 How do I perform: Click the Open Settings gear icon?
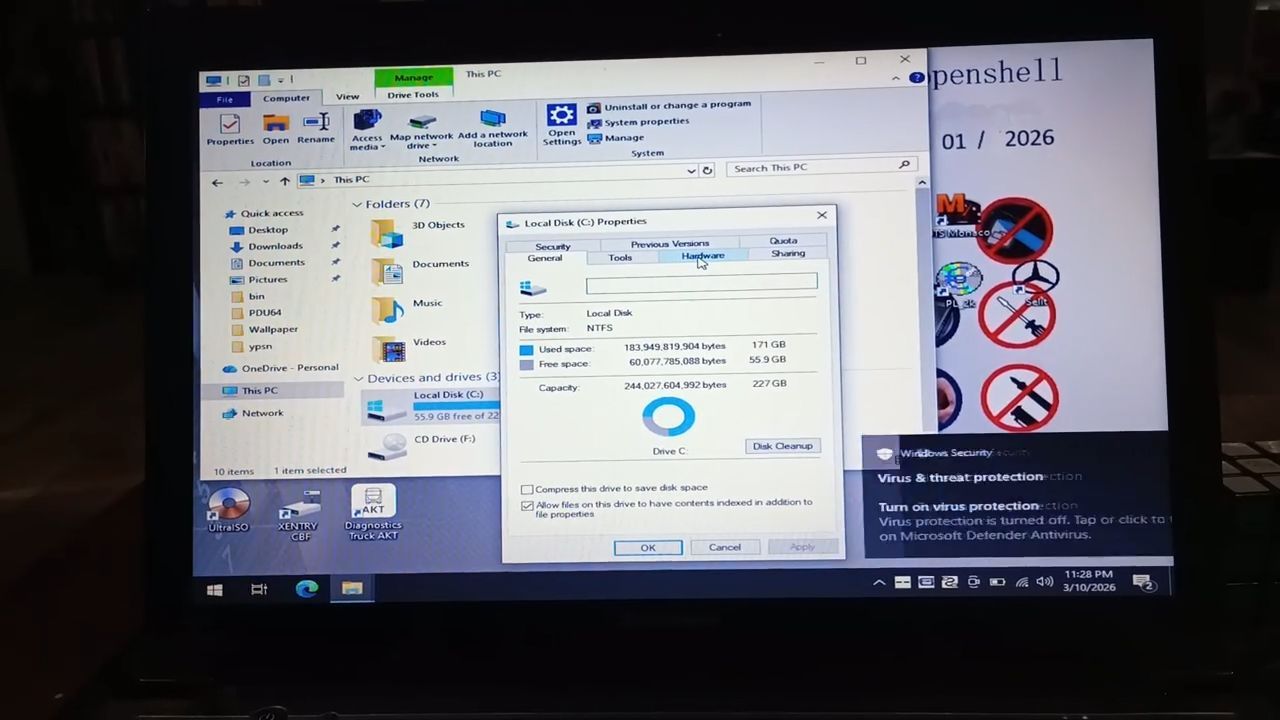click(x=561, y=118)
